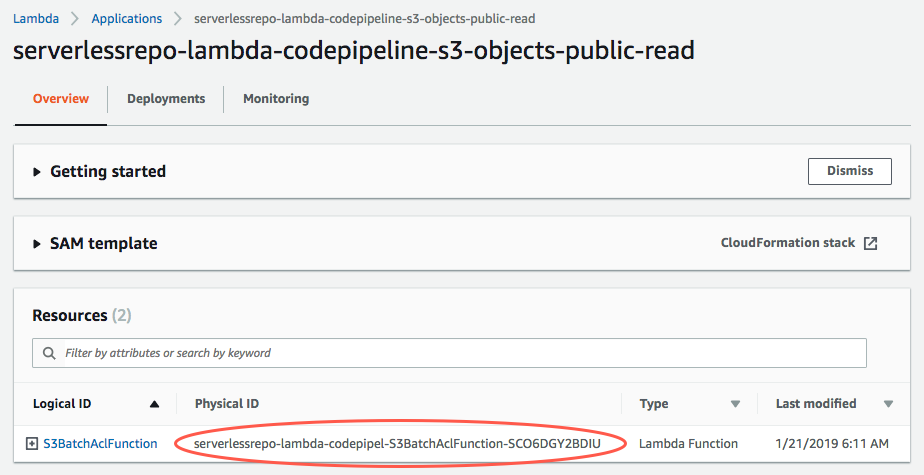Click the CloudFormation external link icon
924x475 pixels.
click(x=870, y=243)
